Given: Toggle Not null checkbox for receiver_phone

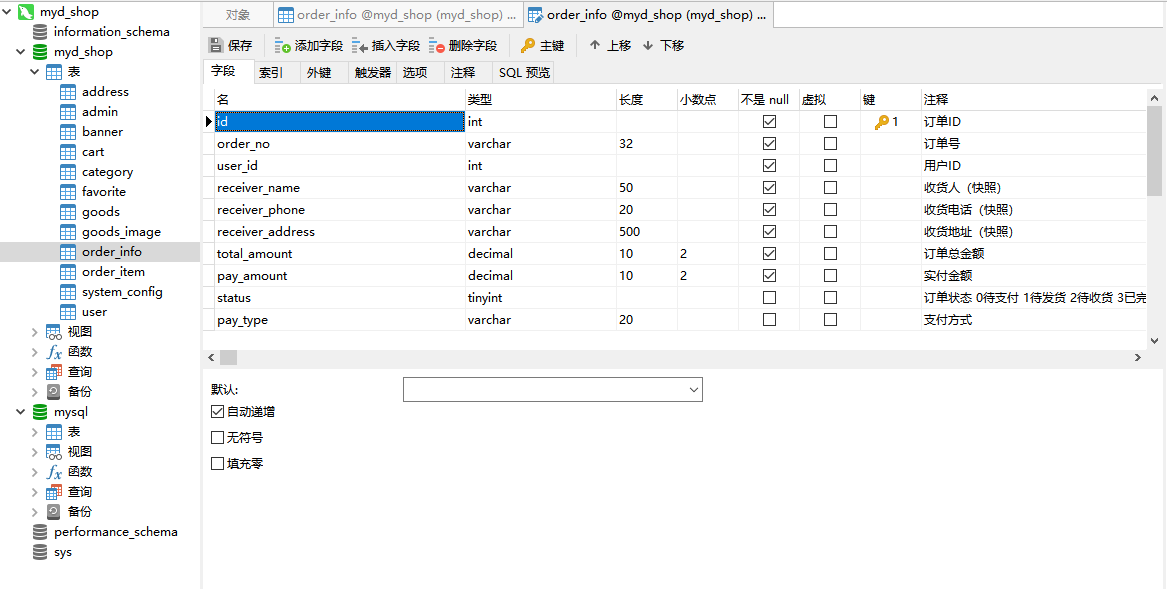Looking at the screenshot, I should (x=770, y=210).
